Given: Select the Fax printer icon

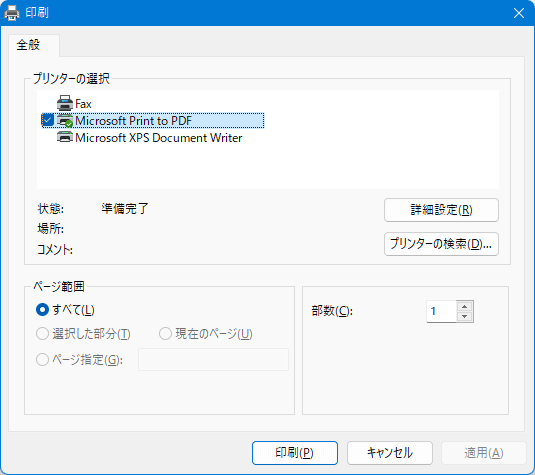Looking at the screenshot, I should click(x=65, y=103).
